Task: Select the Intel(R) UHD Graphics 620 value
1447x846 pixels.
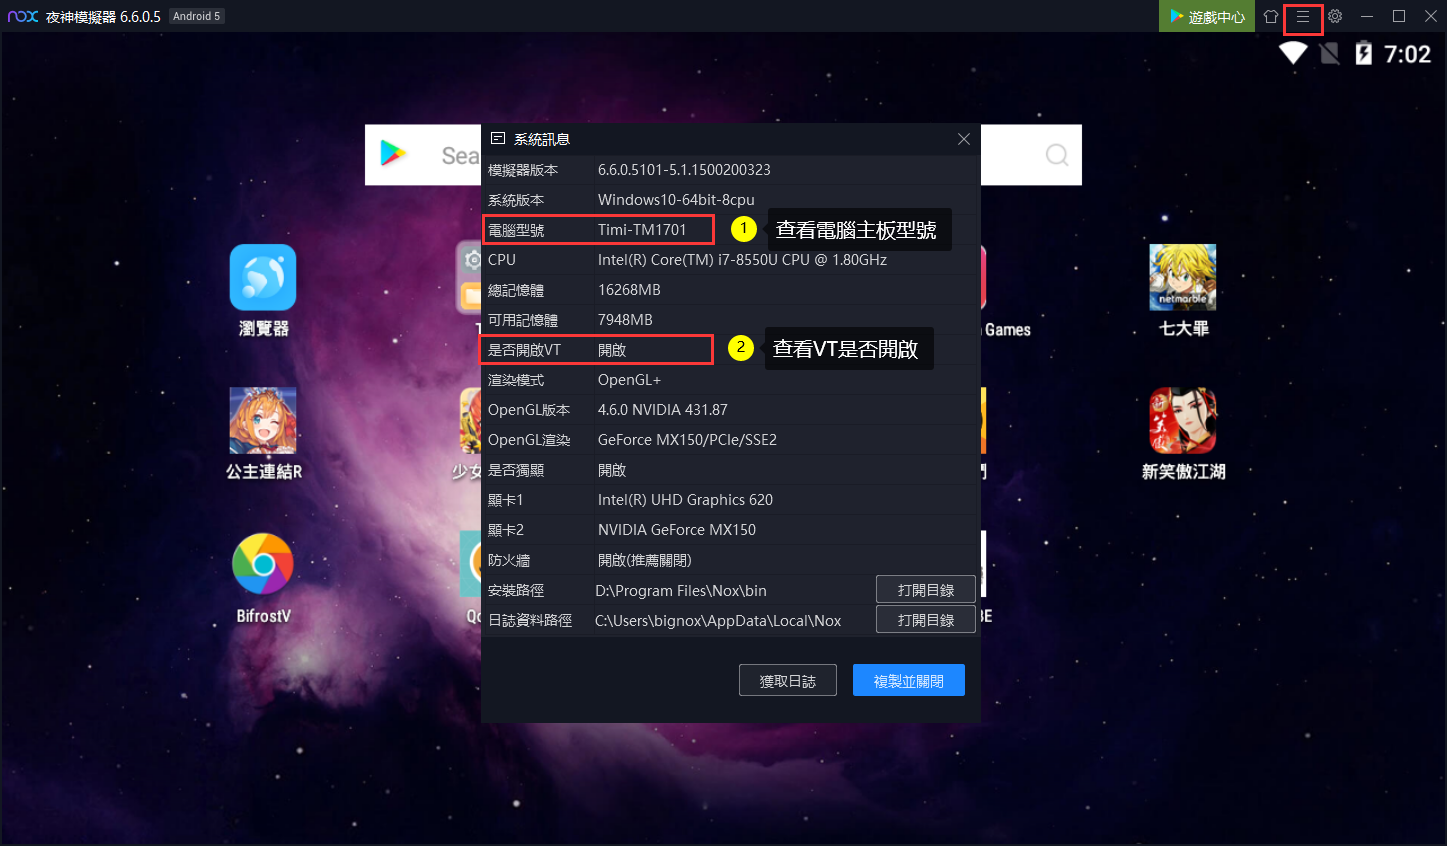Action: tap(685, 500)
